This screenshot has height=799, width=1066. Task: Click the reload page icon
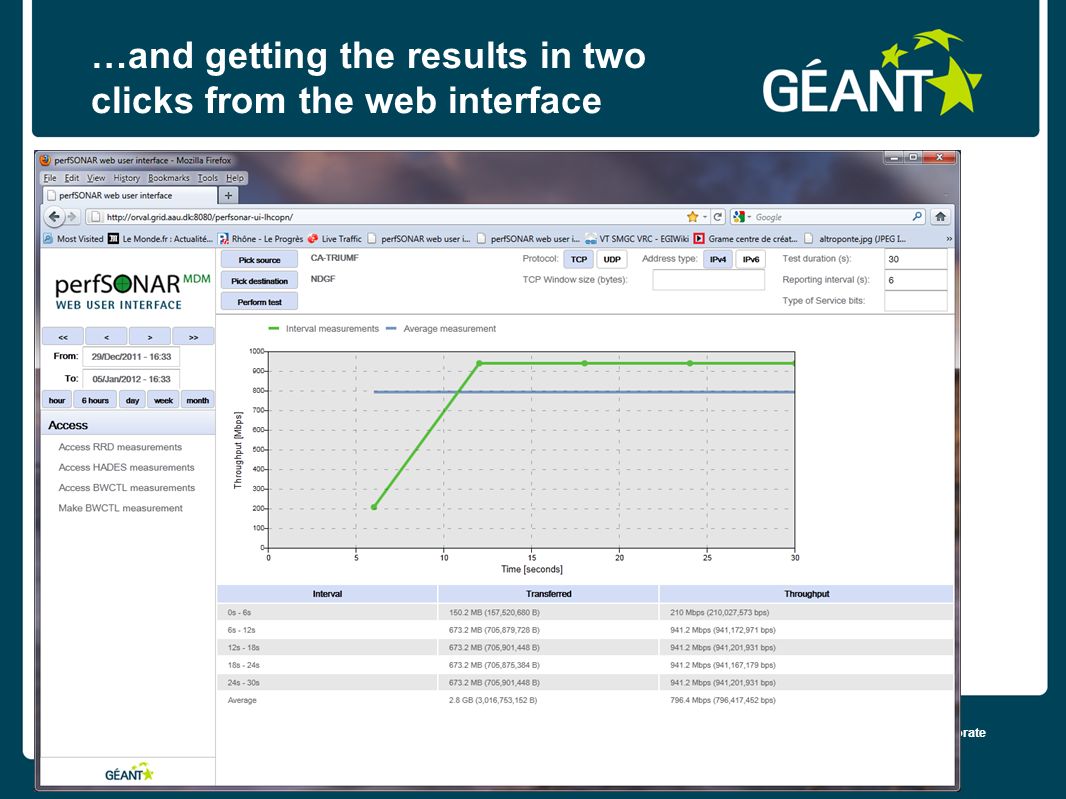(717, 217)
